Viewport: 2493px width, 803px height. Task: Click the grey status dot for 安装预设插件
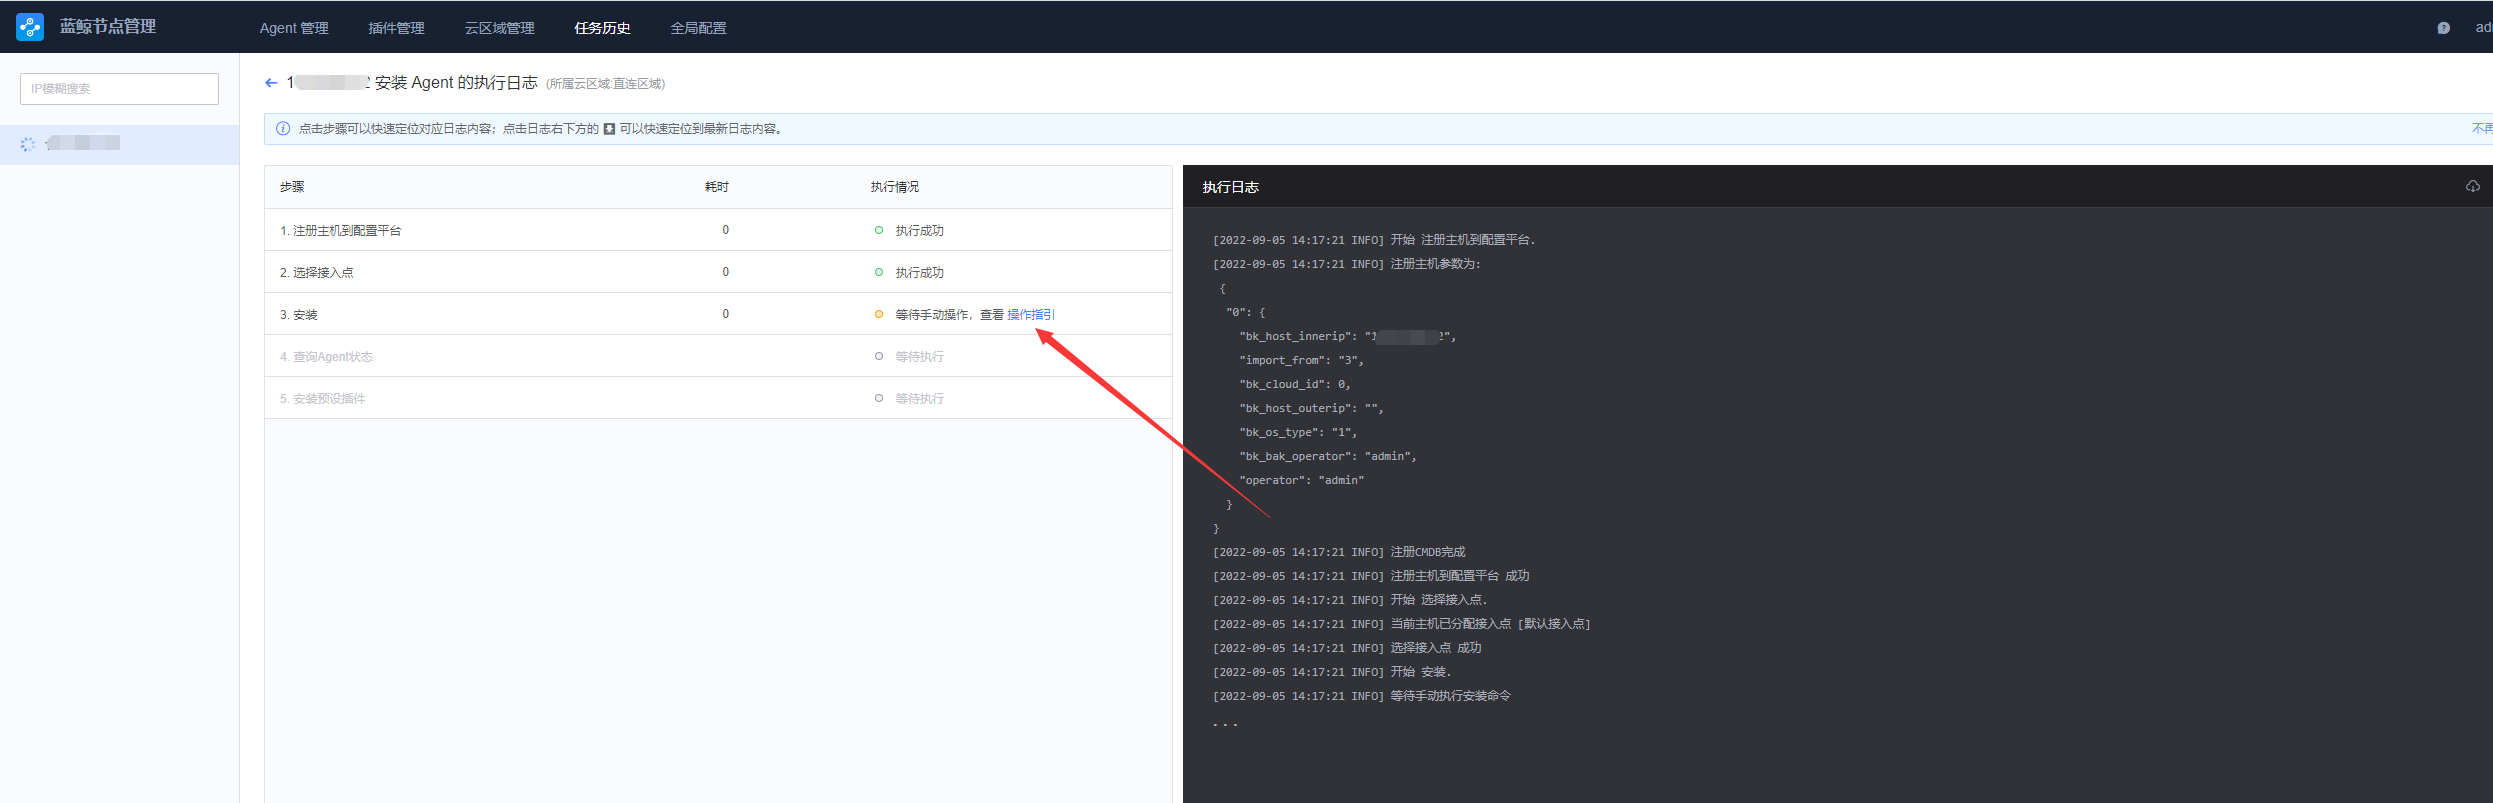[x=879, y=398]
